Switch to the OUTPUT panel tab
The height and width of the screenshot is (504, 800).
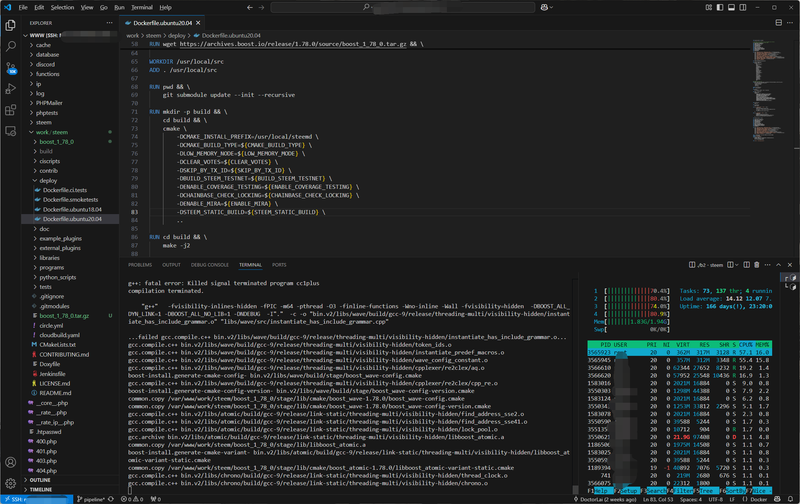(171, 265)
